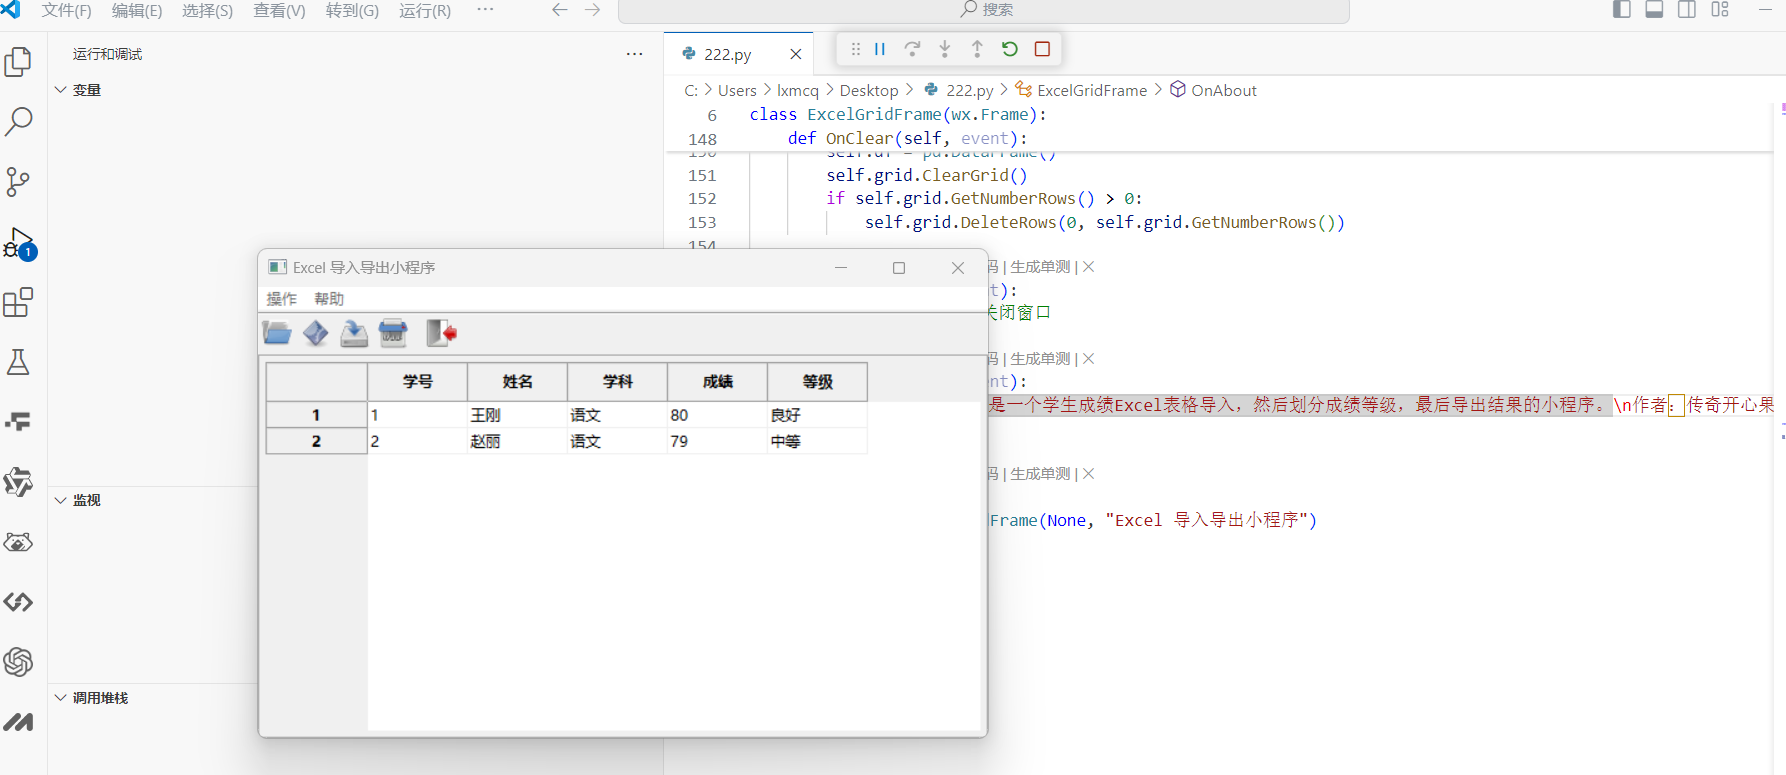Image resolution: width=1786 pixels, height=775 pixels.
Task: Click the save-to-disk export toolbar icon
Action: tap(354, 333)
